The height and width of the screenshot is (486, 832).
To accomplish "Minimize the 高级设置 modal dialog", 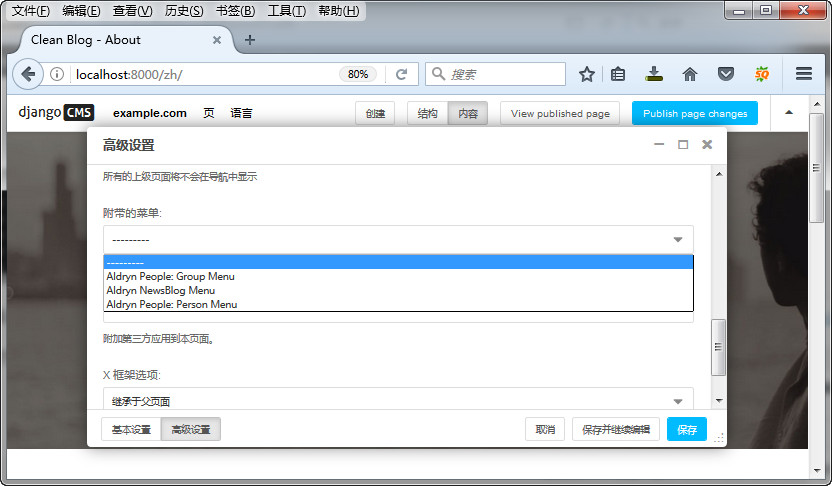I will tap(659, 144).
